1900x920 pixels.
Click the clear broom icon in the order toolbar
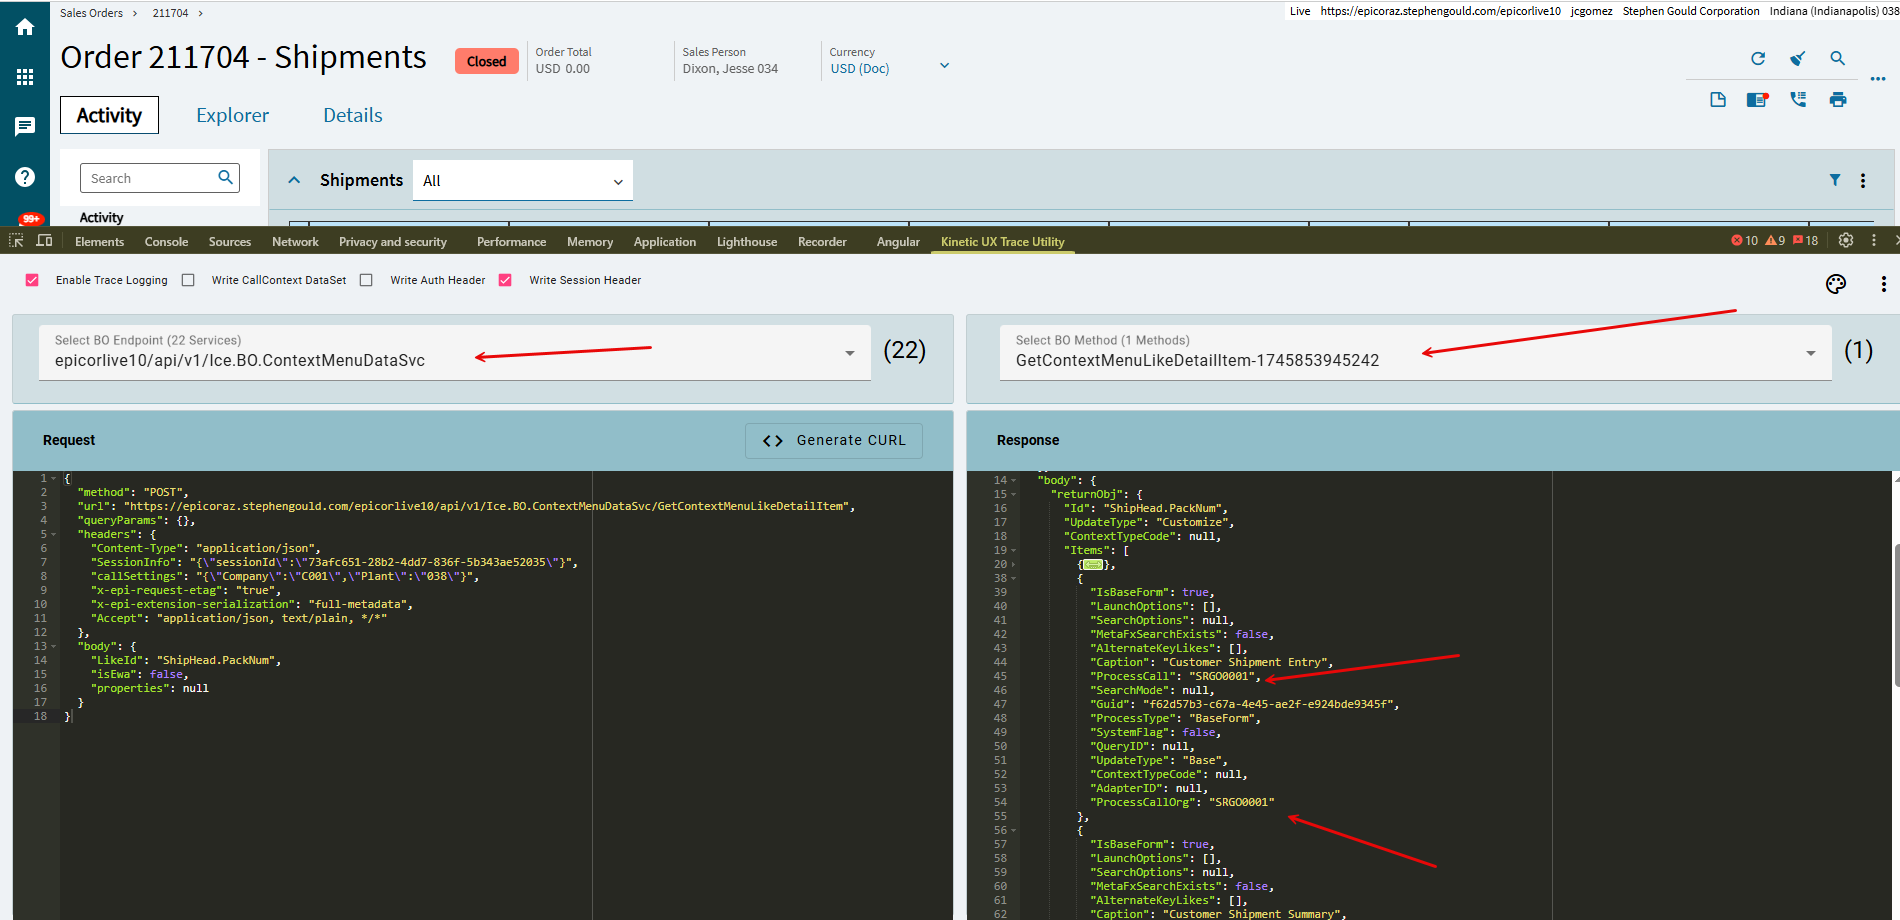tap(1798, 59)
